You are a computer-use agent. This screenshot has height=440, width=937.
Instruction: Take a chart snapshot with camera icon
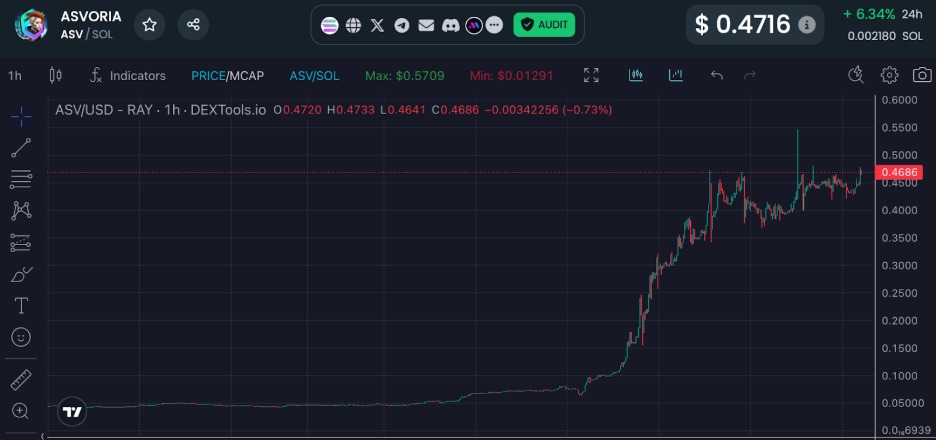(922, 75)
